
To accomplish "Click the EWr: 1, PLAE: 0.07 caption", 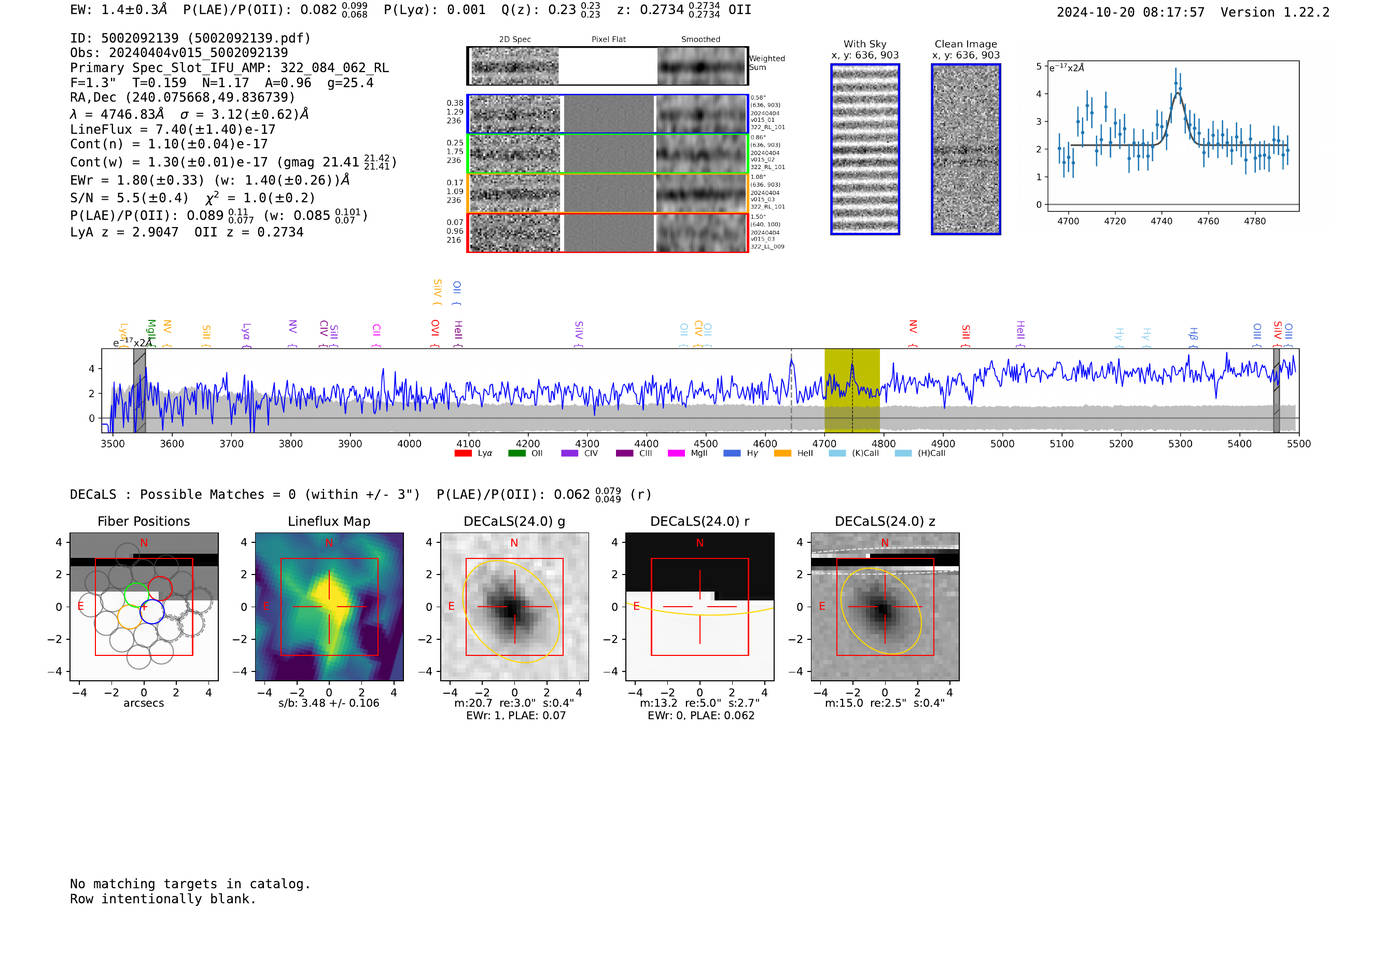I will pos(514,715).
